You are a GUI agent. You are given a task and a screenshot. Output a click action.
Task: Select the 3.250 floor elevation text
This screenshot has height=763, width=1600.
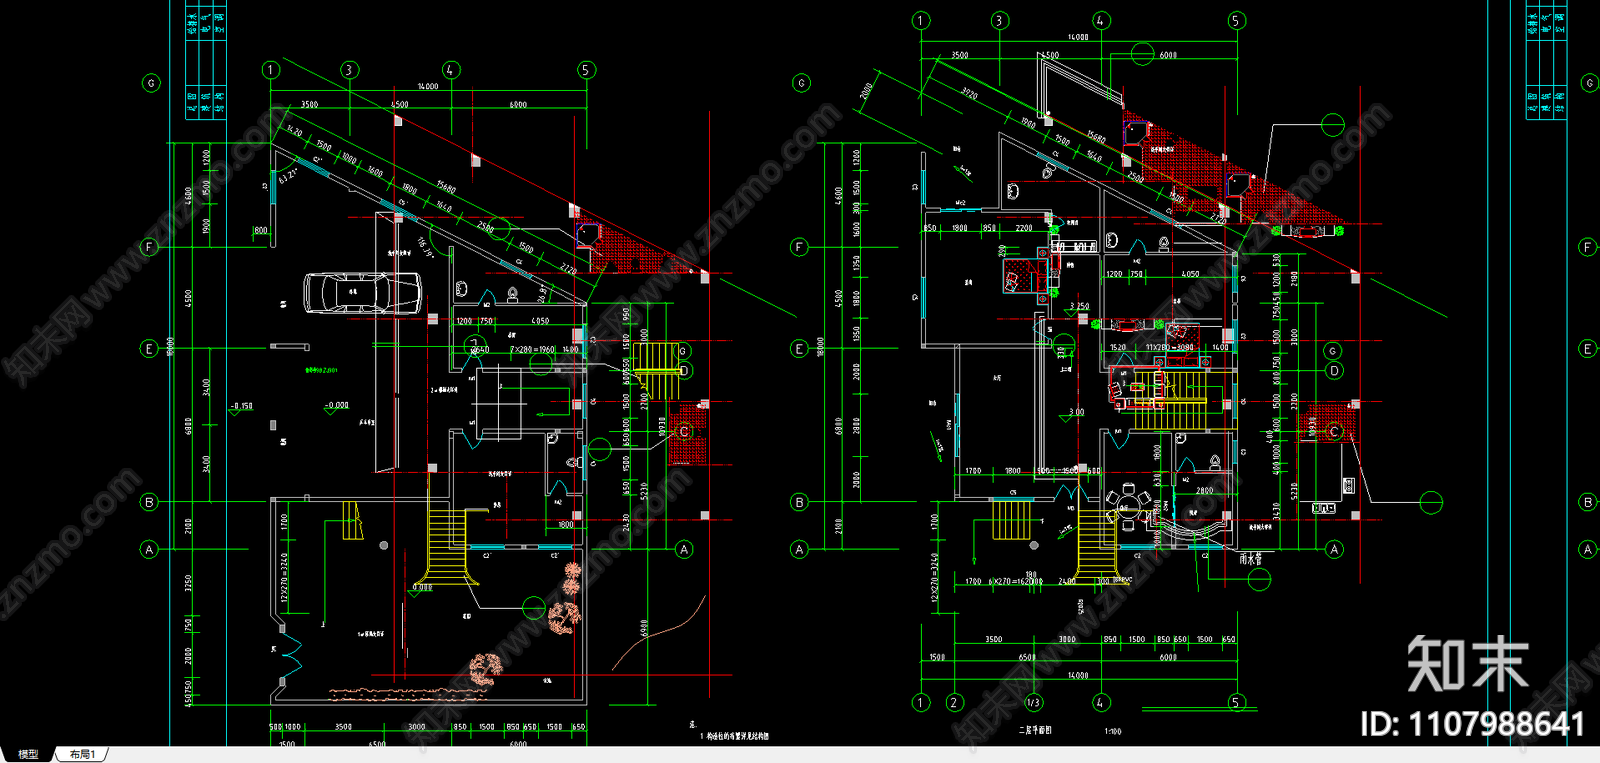coord(1079,307)
